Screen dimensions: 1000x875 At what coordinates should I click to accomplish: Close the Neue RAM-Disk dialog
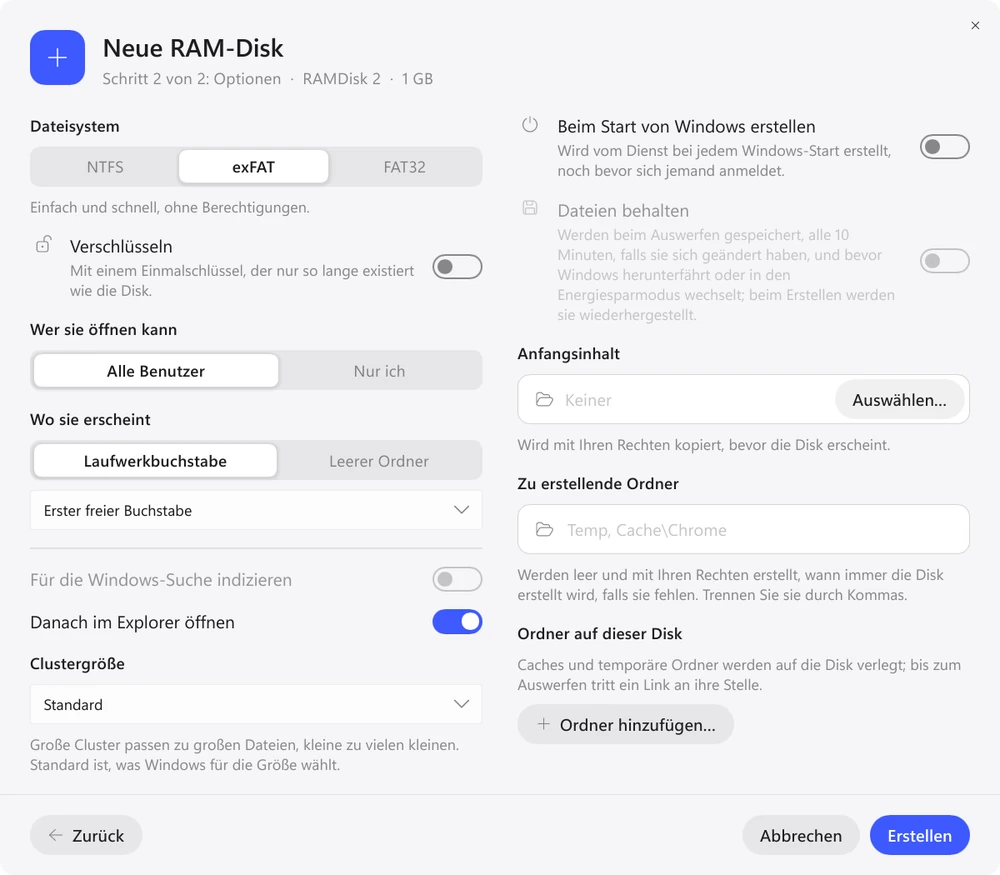click(975, 26)
